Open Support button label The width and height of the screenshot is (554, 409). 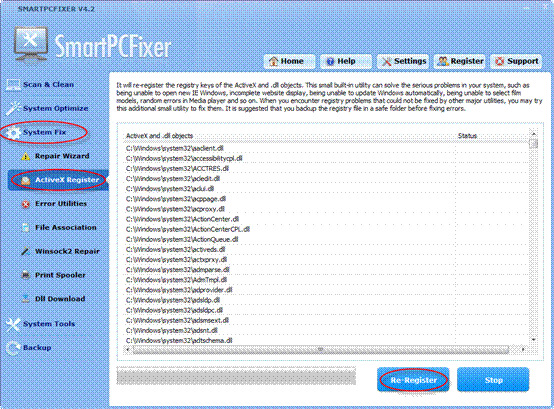pos(523,61)
